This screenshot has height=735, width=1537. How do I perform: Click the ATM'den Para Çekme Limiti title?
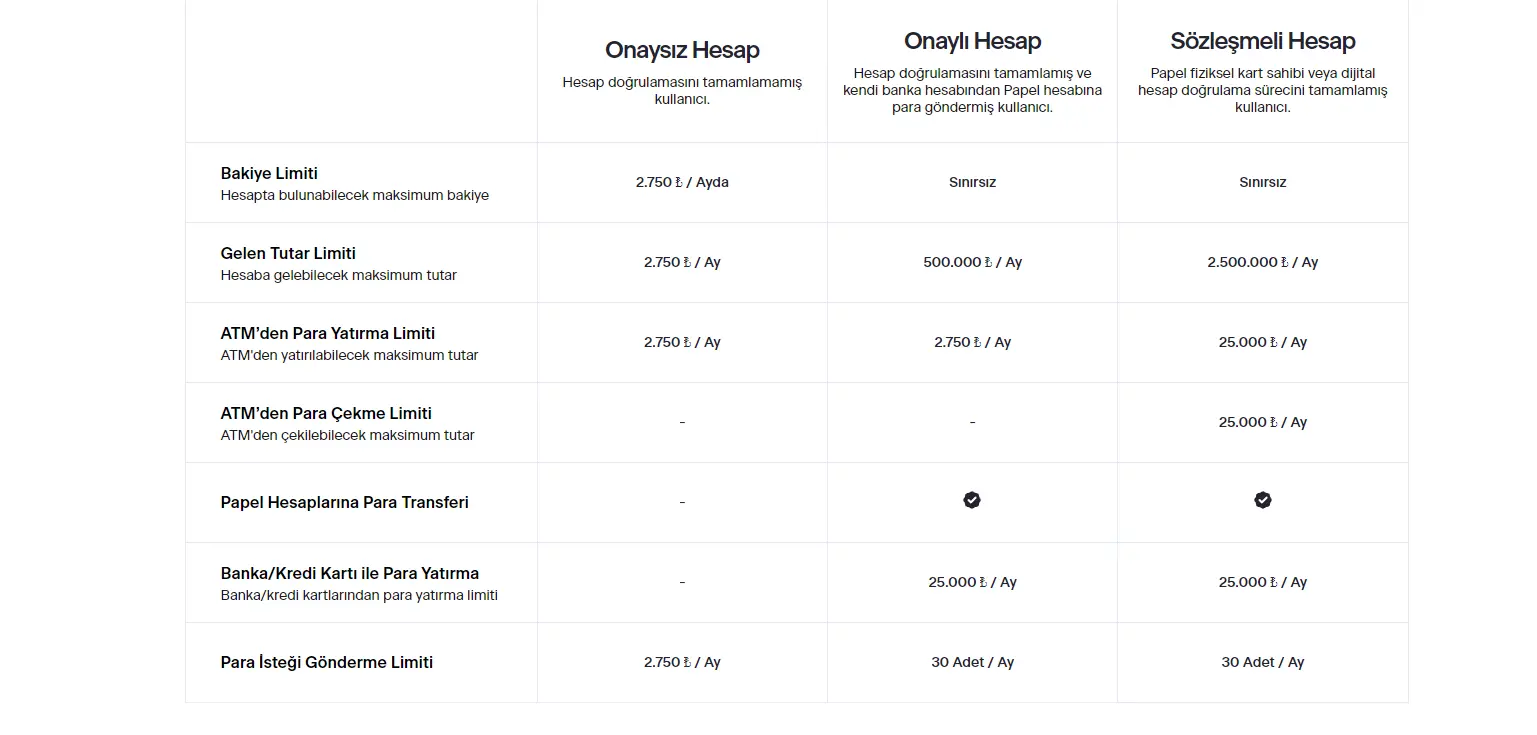[x=326, y=413]
